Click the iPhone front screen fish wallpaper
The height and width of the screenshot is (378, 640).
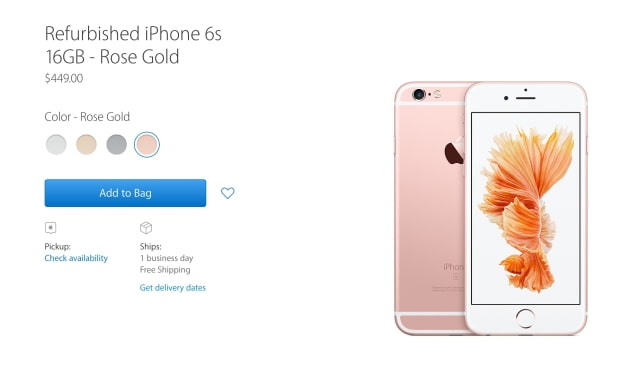pyautogui.click(x=526, y=208)
